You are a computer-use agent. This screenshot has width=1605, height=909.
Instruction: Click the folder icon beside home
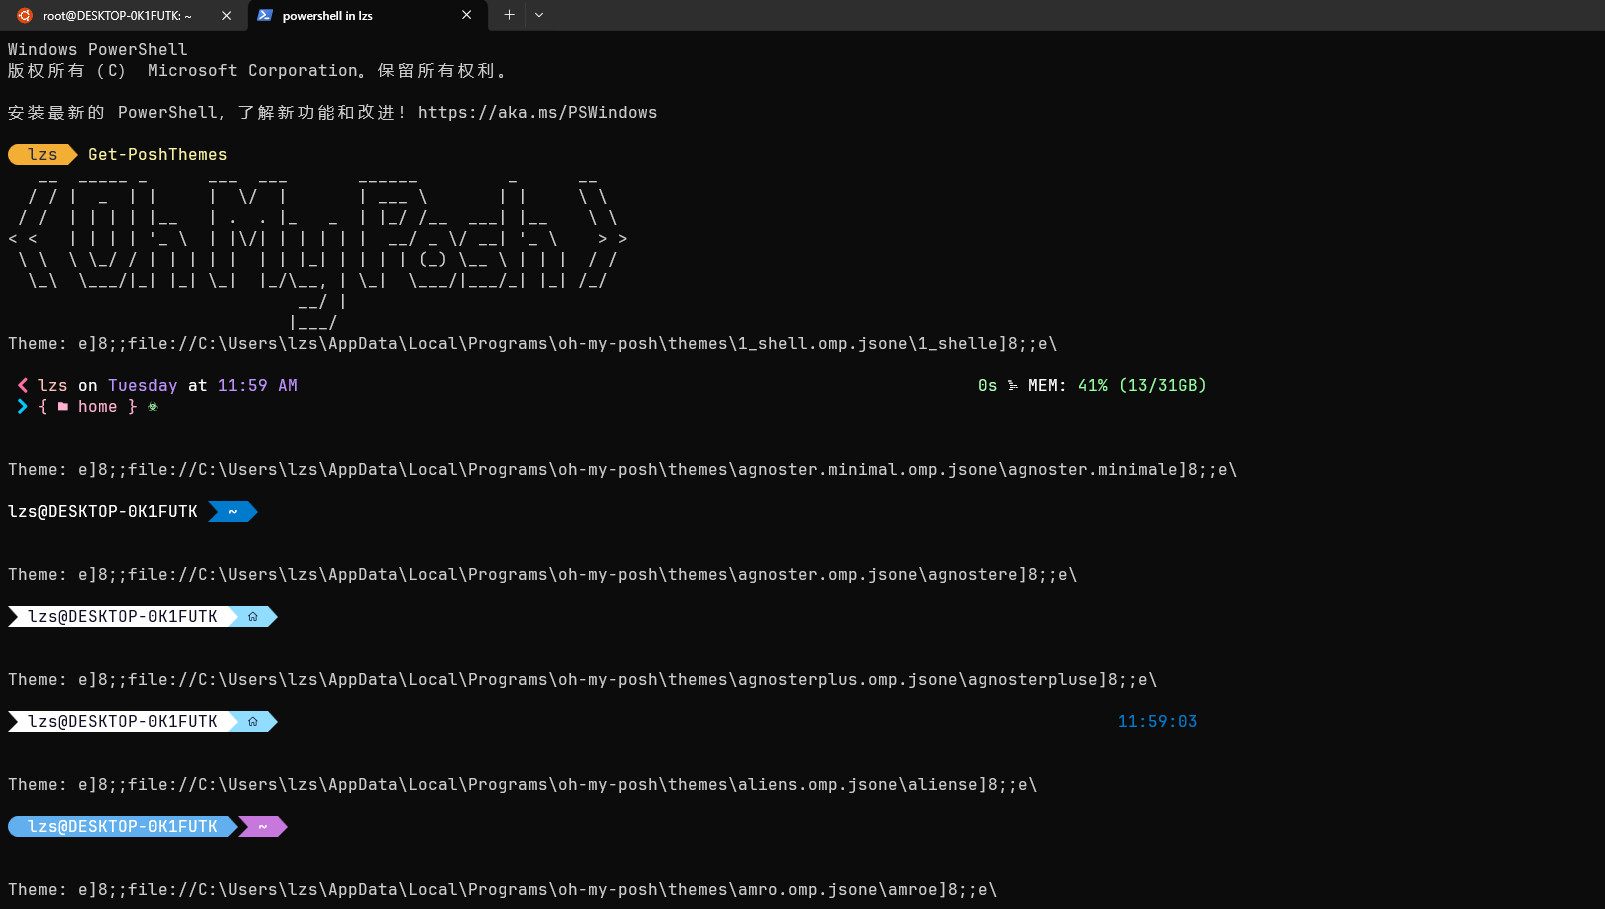[63, 407]
